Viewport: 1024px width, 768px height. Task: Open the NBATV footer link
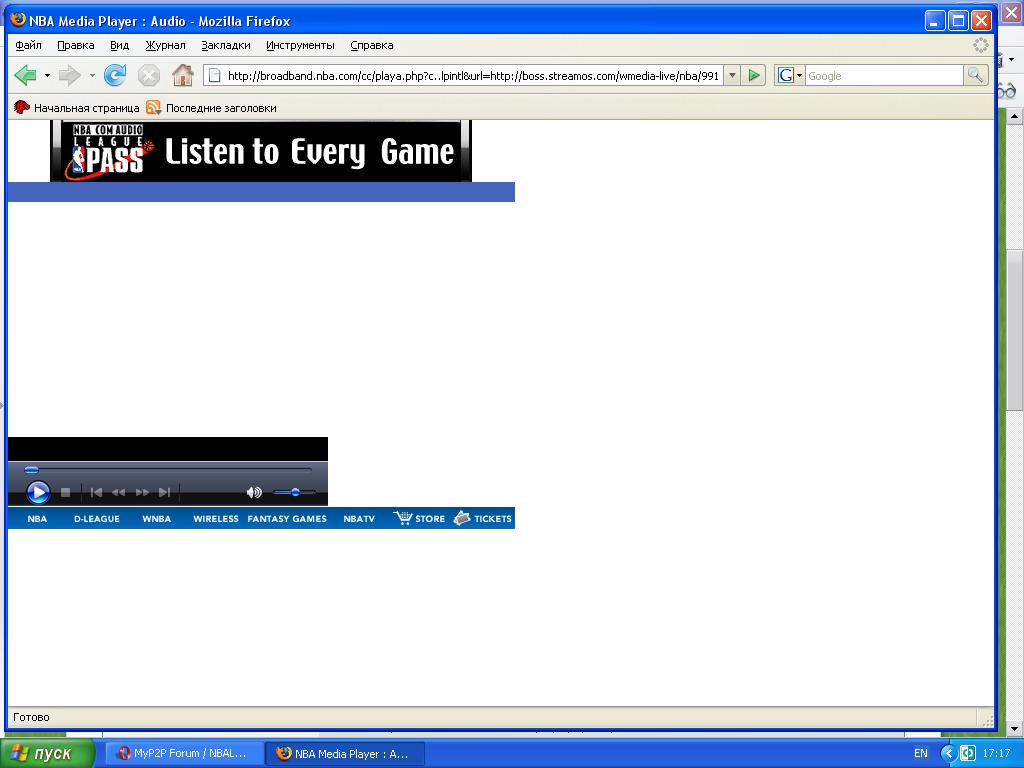(359, 519)
